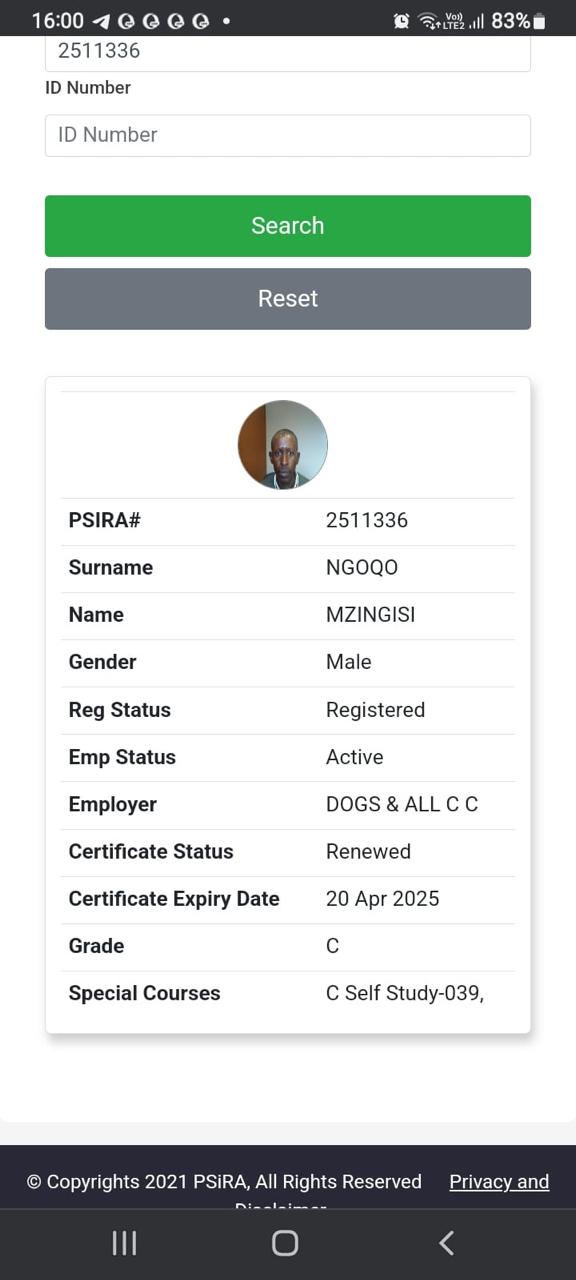The height and width of the screenshot is (1280, 576).
Task: Tap the Android back navigation icon
Action: [x=447, y=1243]
